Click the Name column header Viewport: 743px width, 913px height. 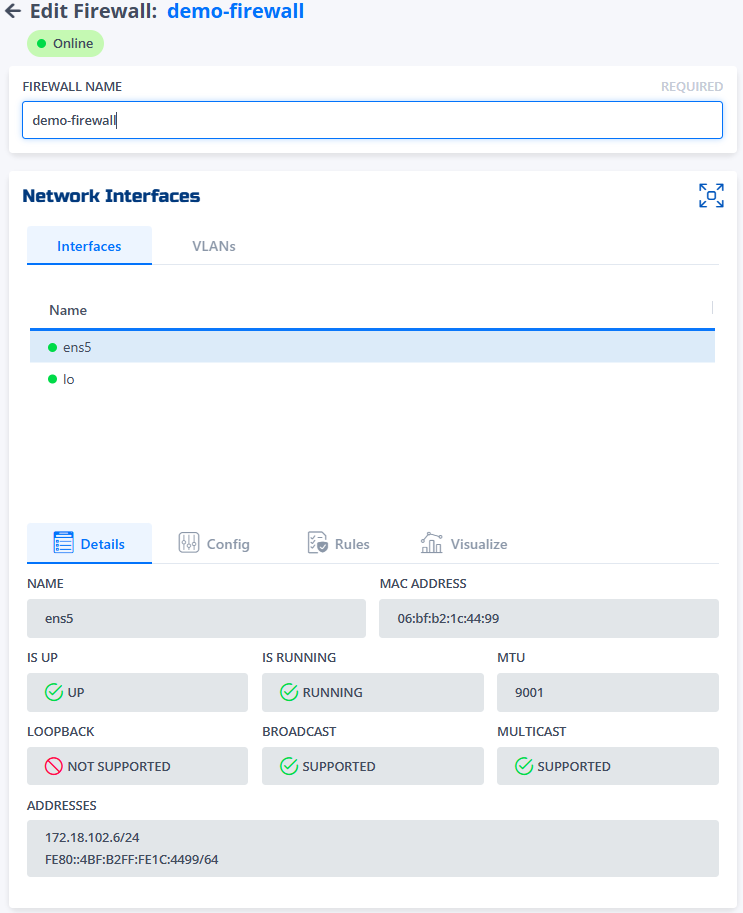67,310
